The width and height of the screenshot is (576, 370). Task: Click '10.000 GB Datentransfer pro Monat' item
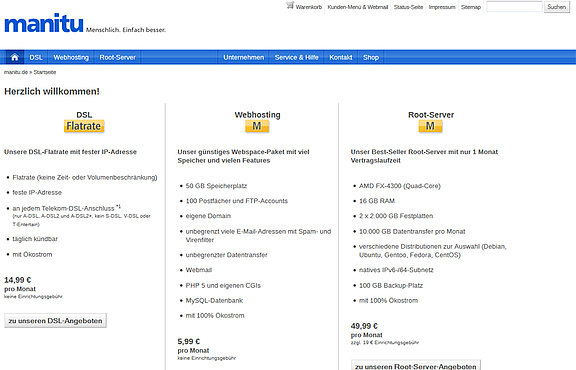[x=412, y=231]
